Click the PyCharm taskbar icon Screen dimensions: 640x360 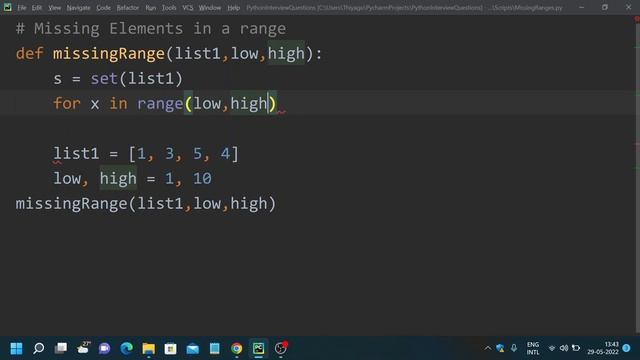(x=258, y=348)
